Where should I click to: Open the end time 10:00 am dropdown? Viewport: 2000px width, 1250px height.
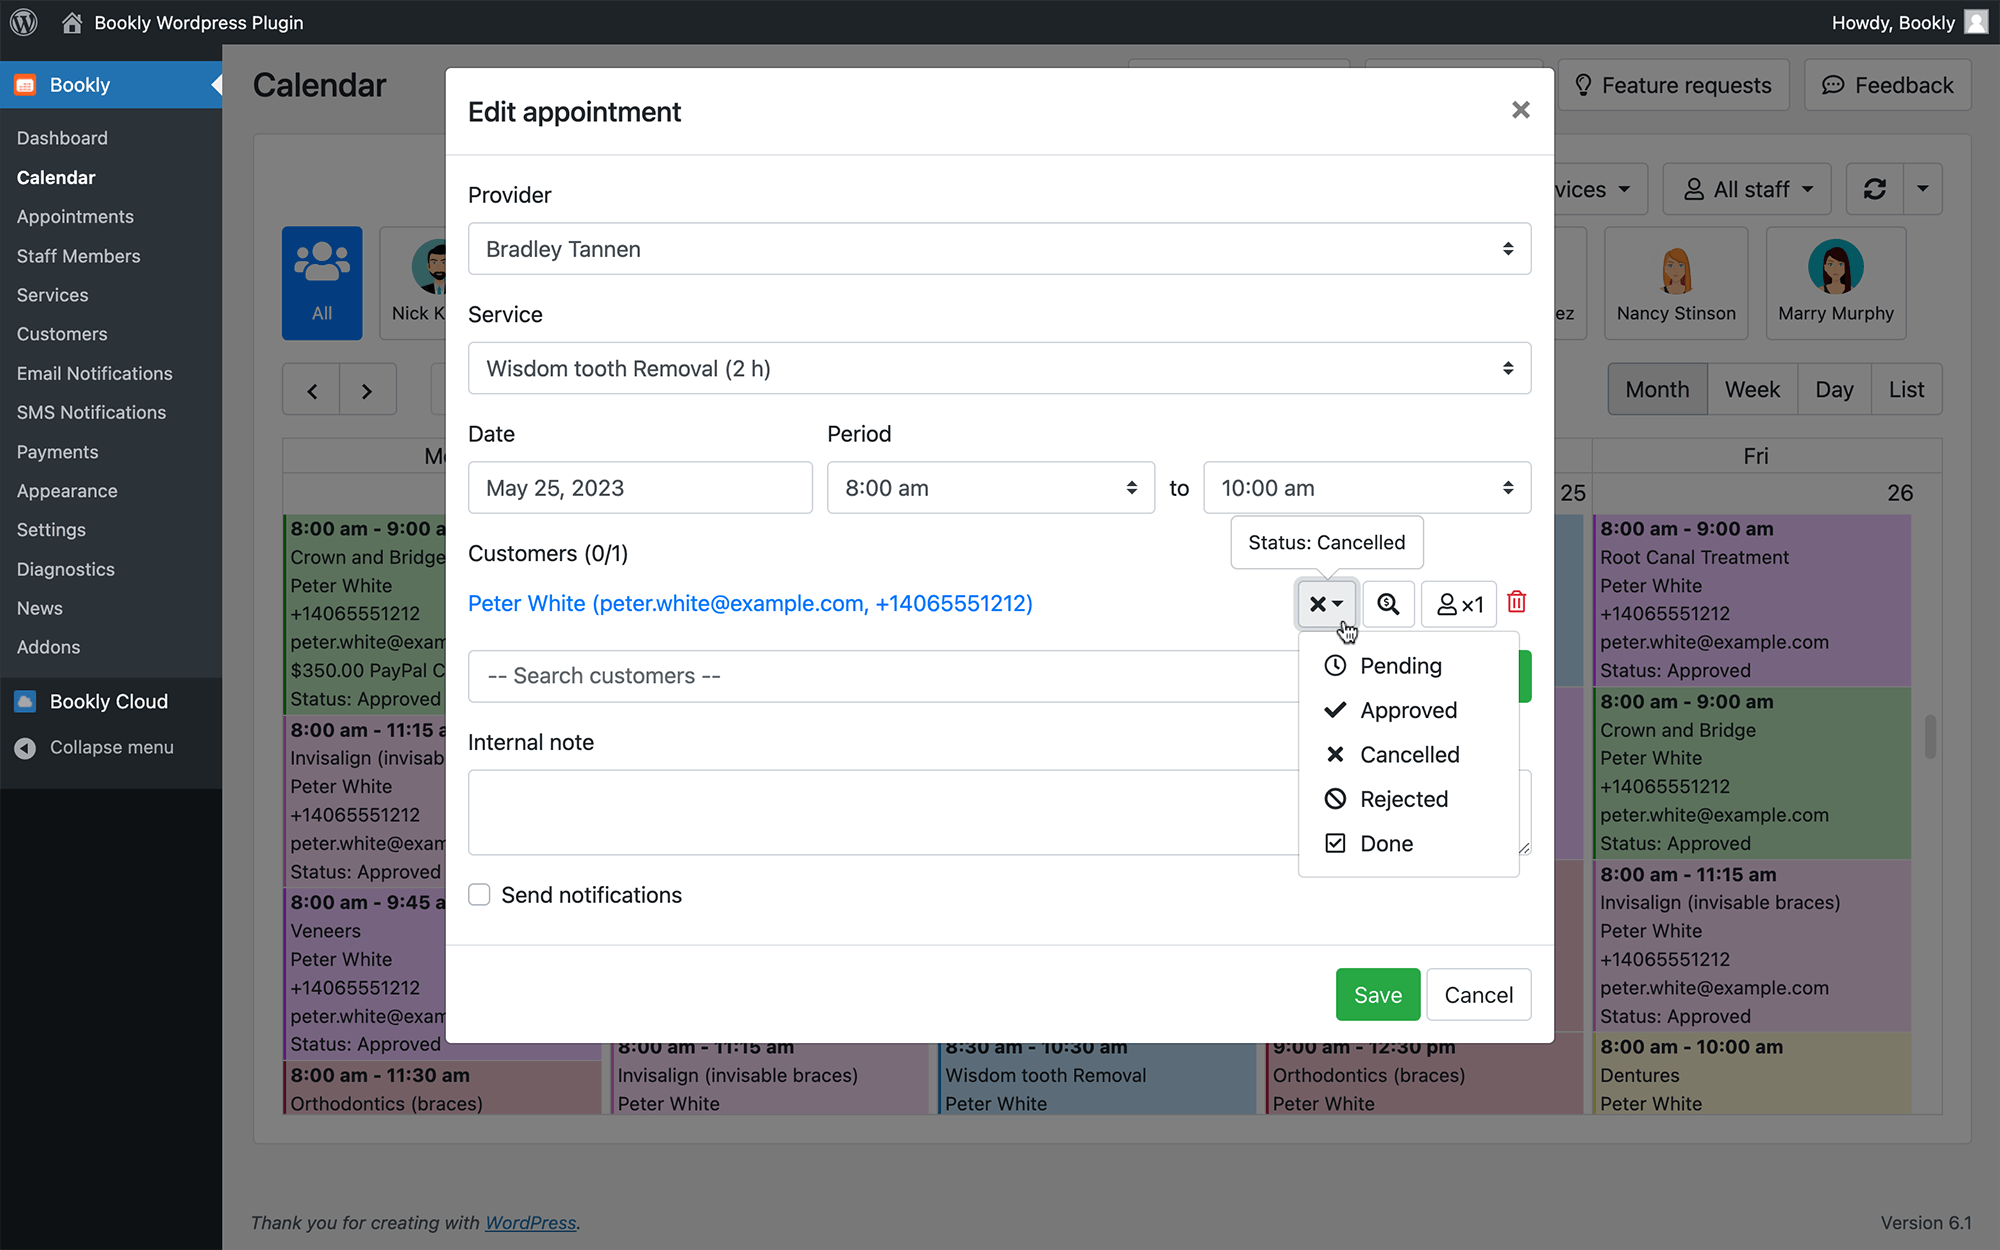coord(1367,488)
